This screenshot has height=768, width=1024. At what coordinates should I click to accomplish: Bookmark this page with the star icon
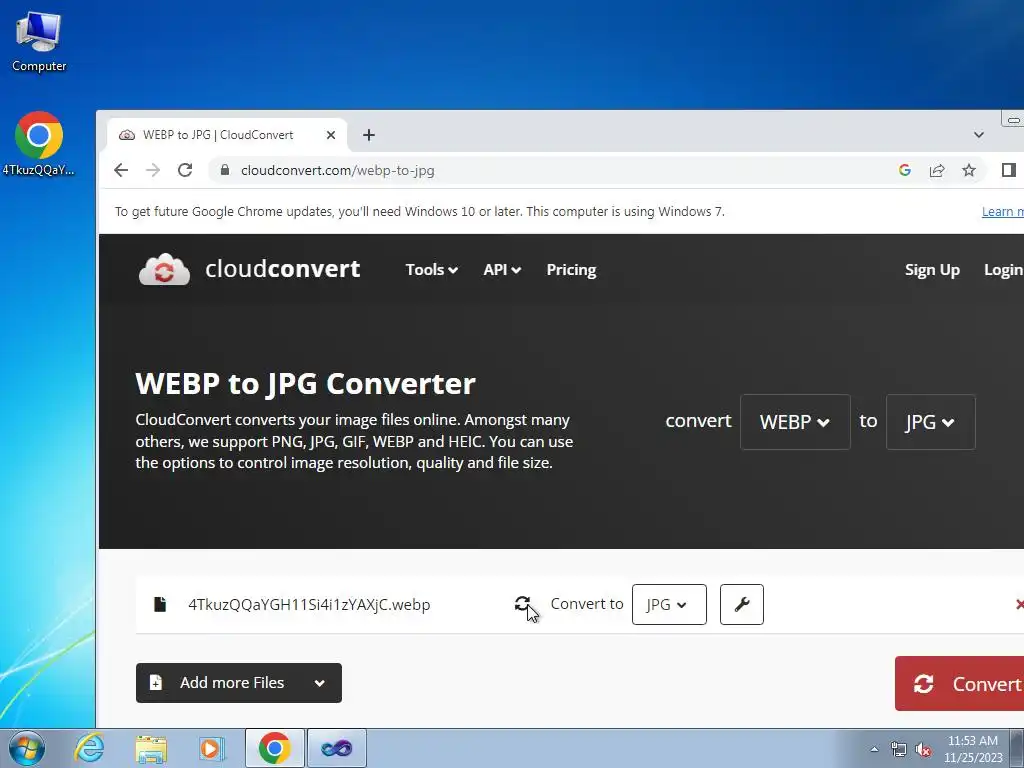coord(969,170)
